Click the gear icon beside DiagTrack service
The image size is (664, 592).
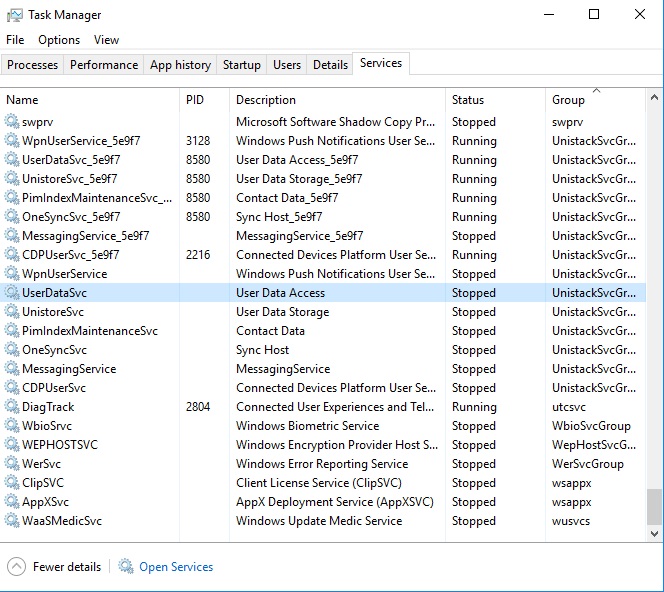pyautogui.click(x=12, y=407)
